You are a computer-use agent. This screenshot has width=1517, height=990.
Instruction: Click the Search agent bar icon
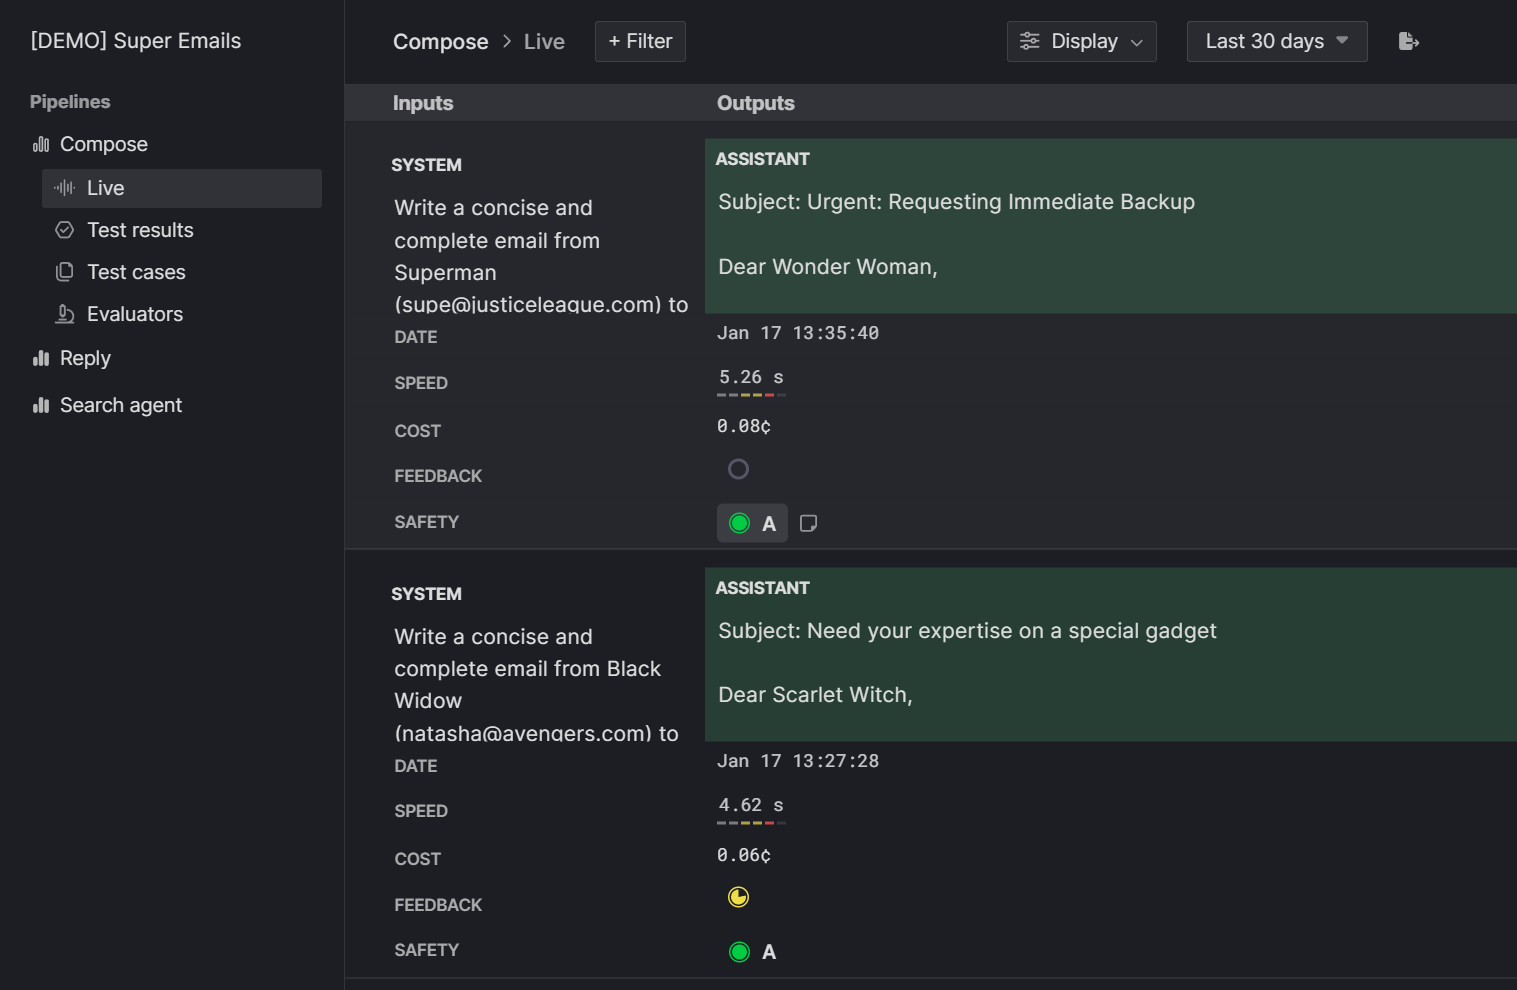point(41,405)
